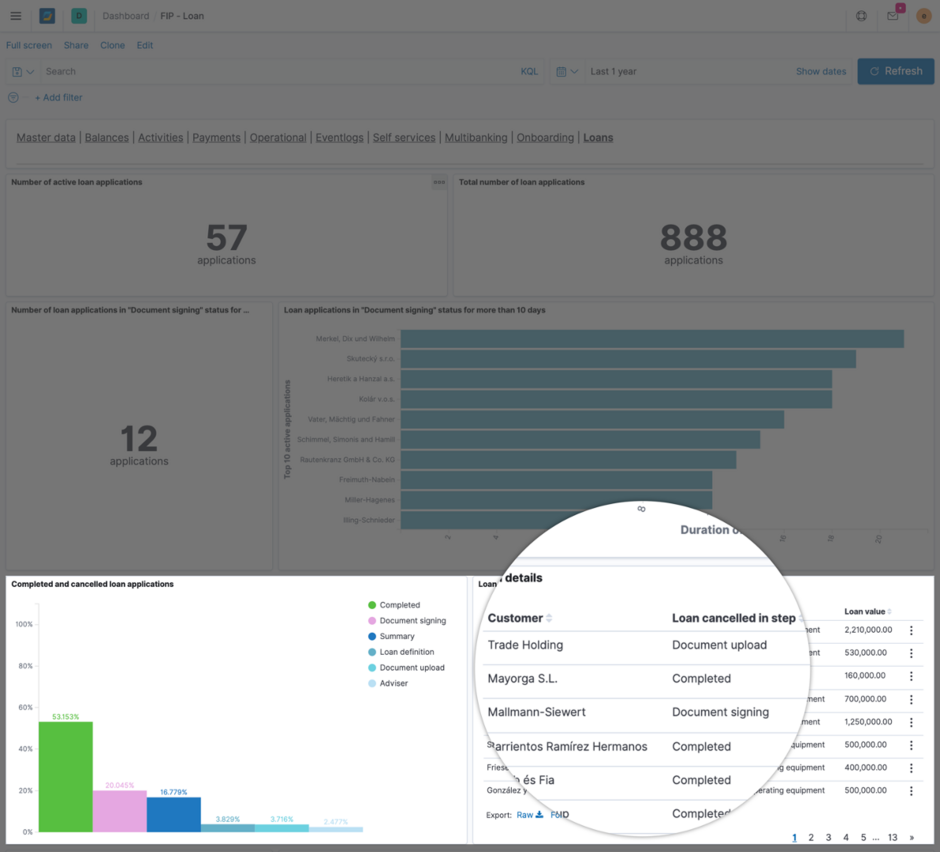
Task: Open the hamburger navigation menu
Action: (15, 16)
